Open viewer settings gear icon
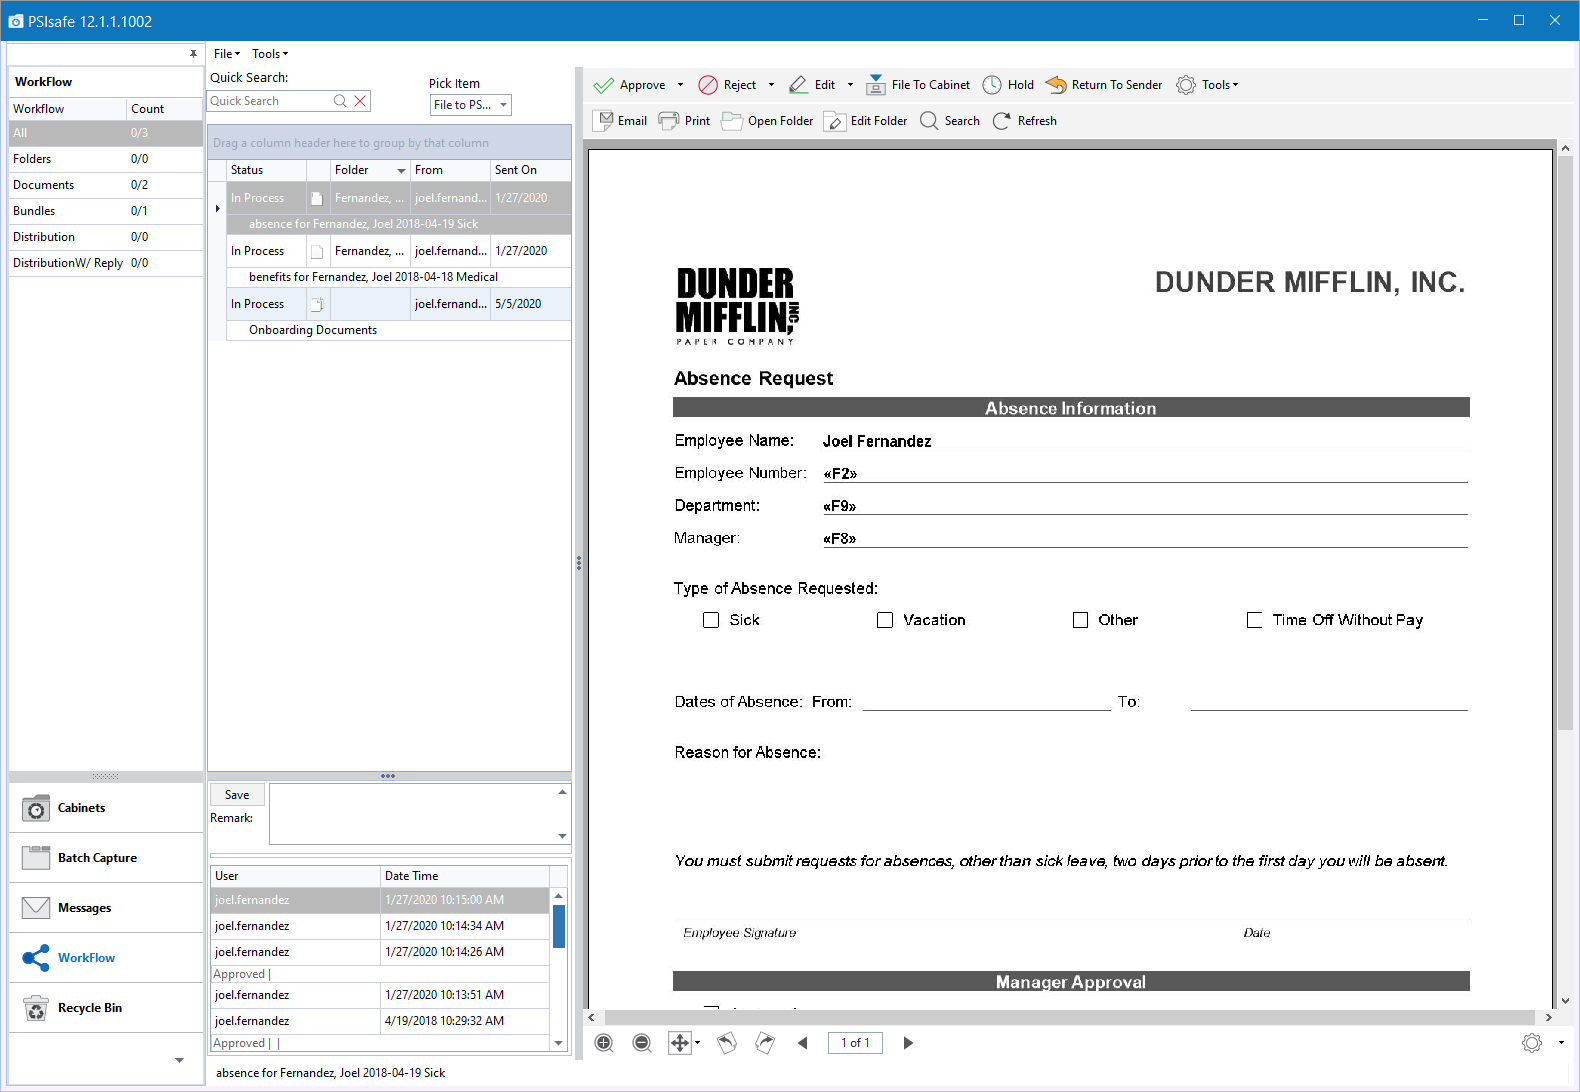 point(1532,1043)
